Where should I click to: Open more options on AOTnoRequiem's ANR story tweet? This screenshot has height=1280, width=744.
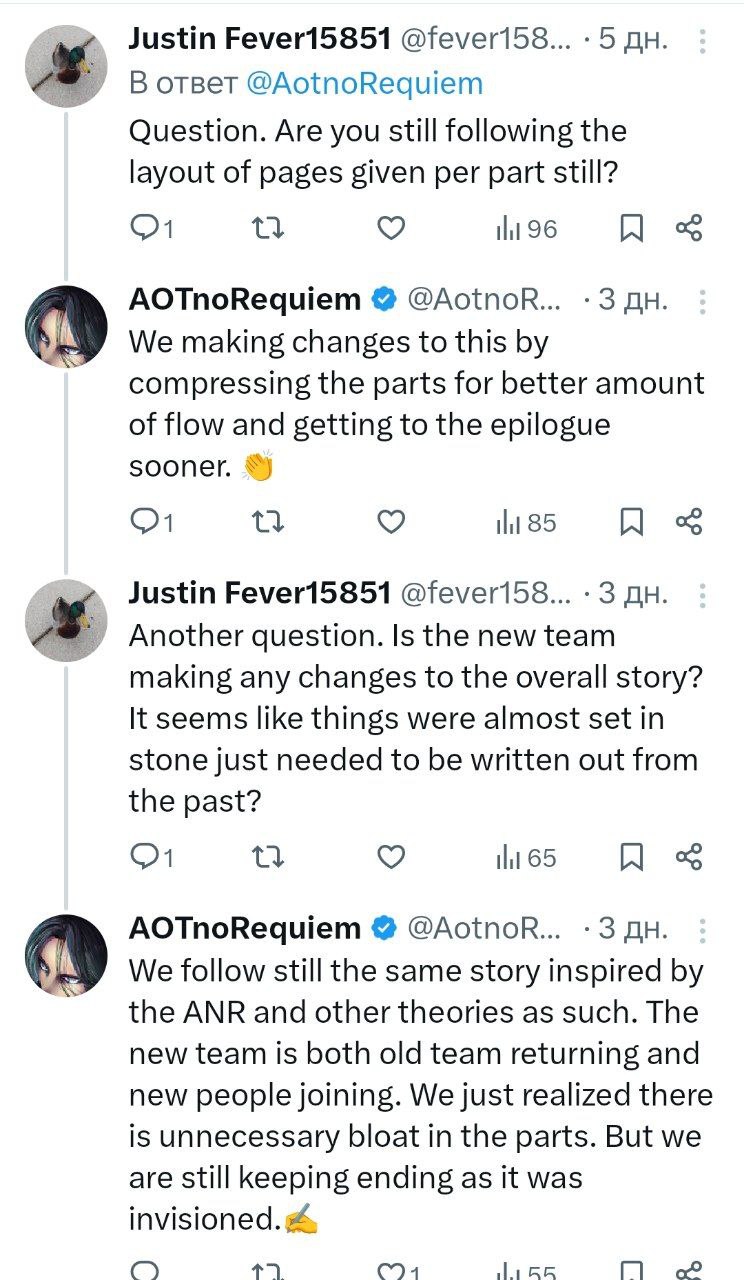tap(703, 930)
